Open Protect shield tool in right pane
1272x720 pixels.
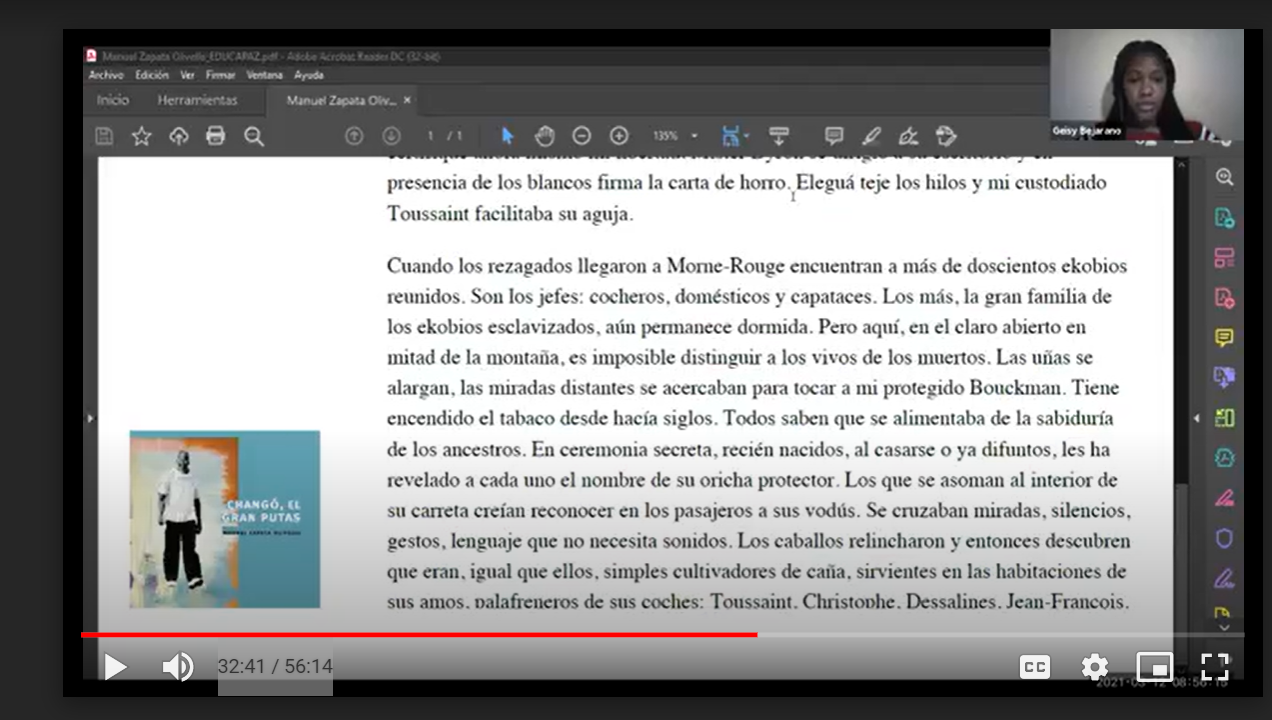click(1224, 538)
